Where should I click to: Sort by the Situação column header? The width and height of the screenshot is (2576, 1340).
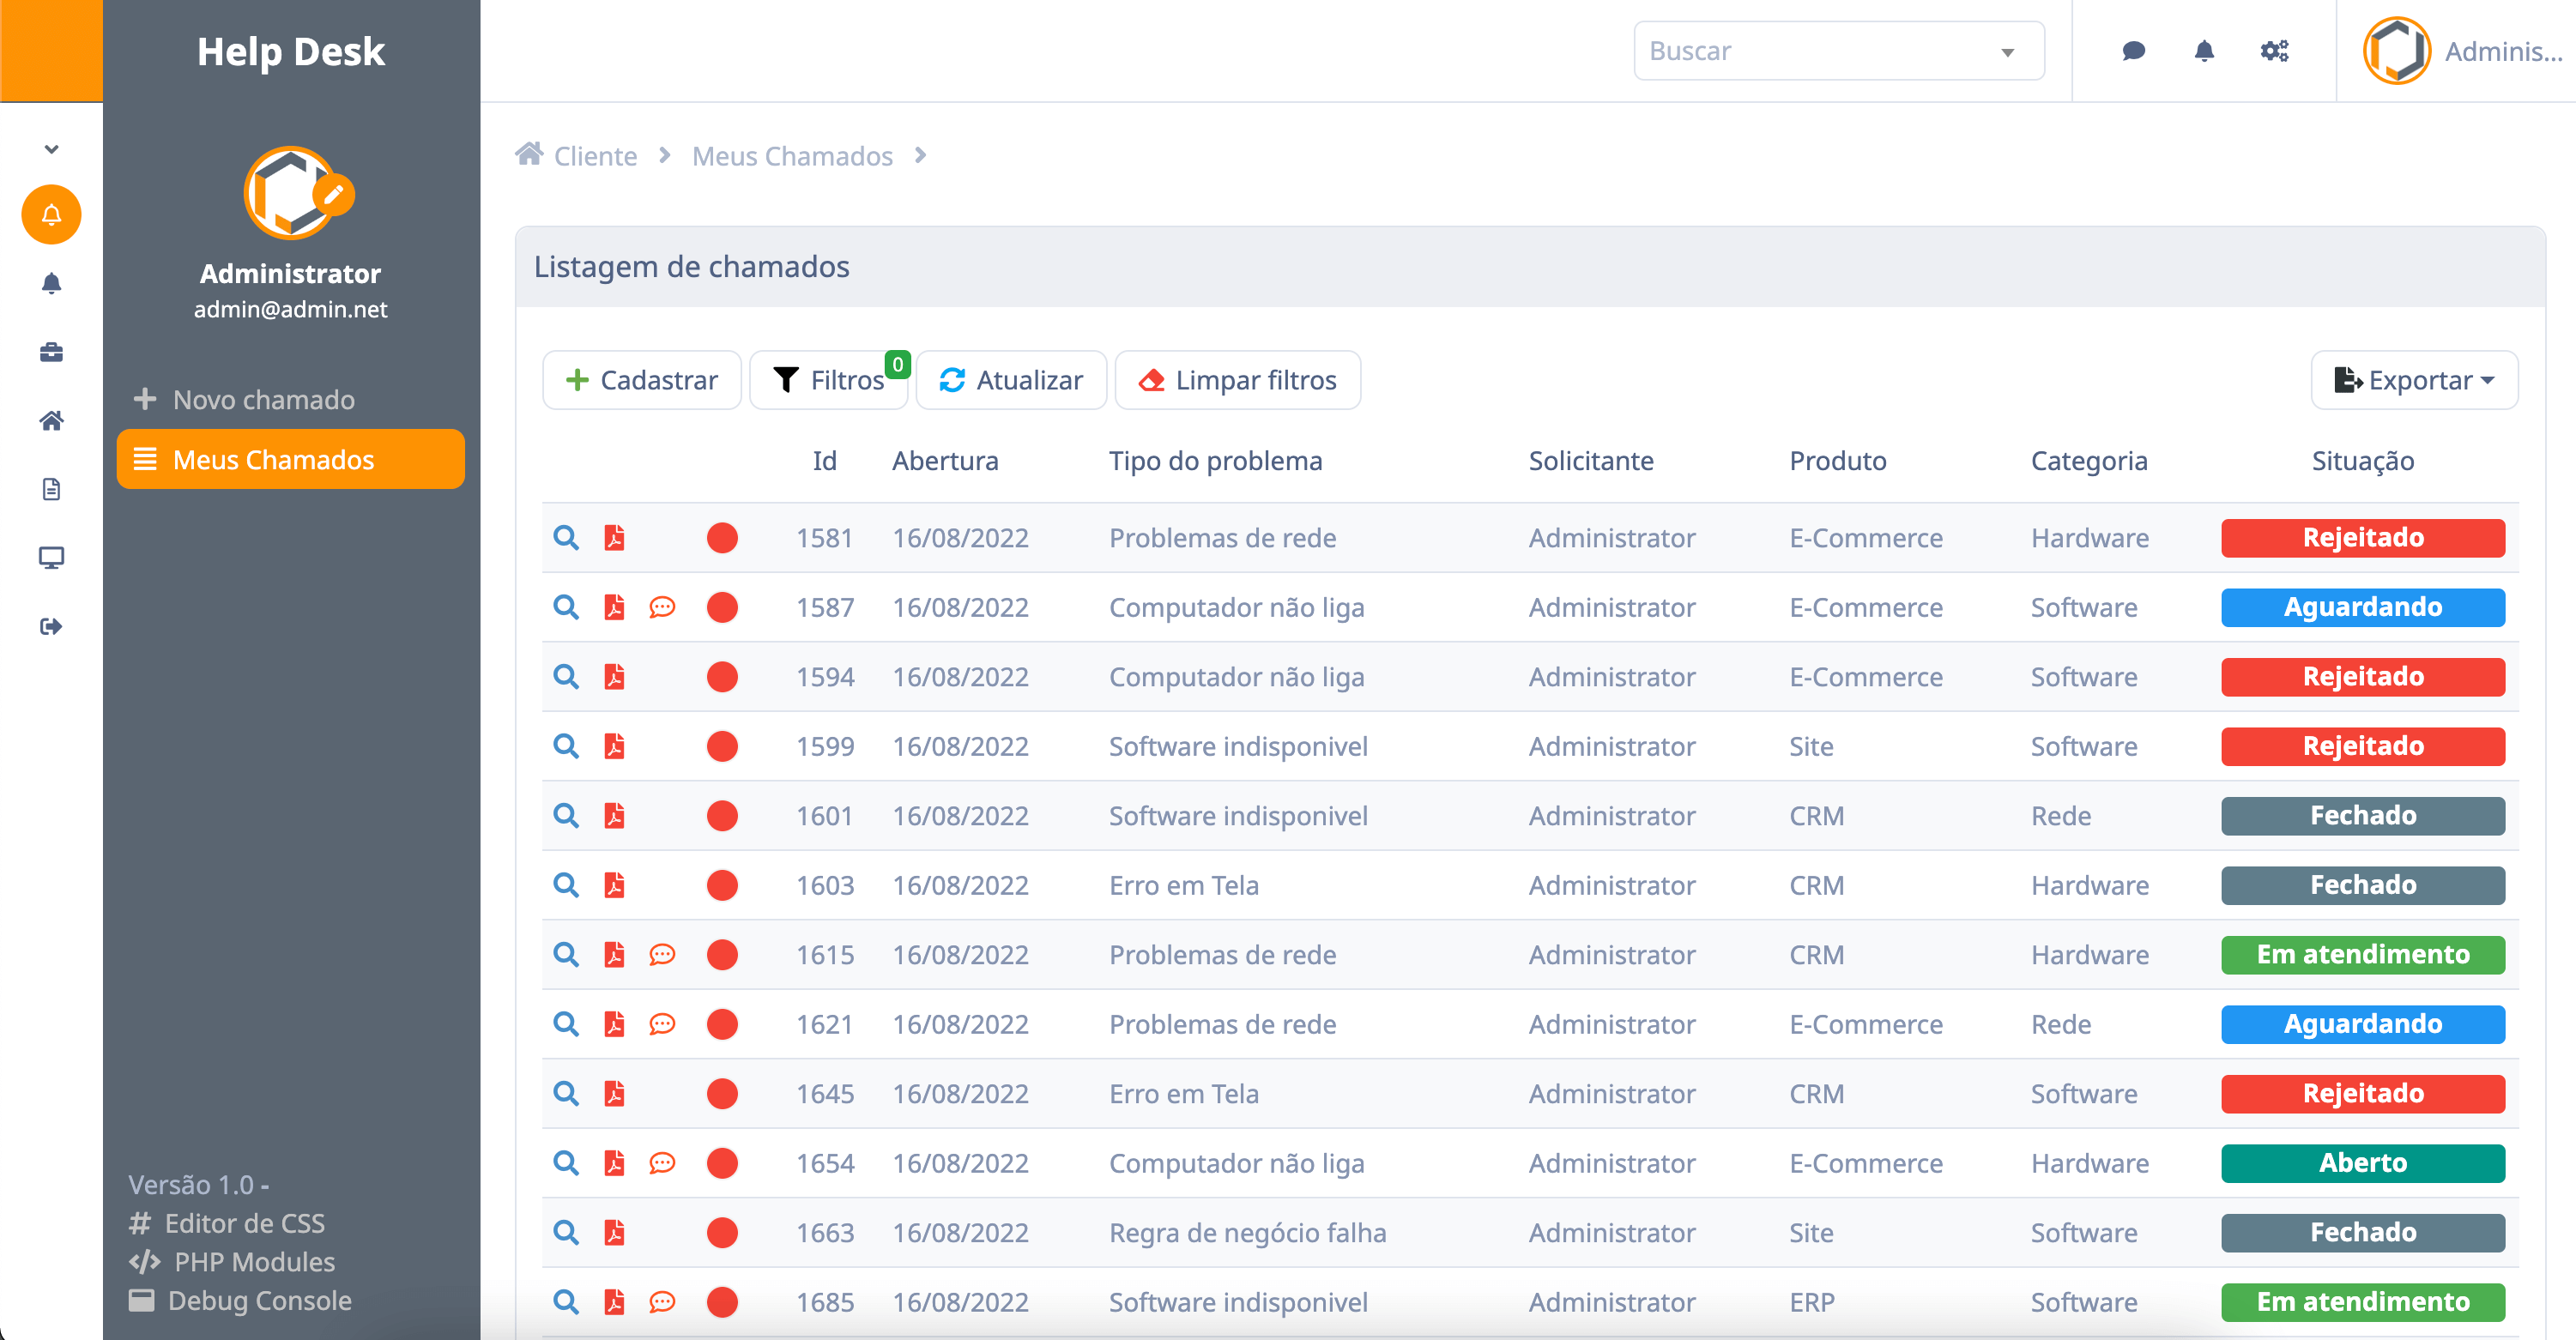(2362, 460)
